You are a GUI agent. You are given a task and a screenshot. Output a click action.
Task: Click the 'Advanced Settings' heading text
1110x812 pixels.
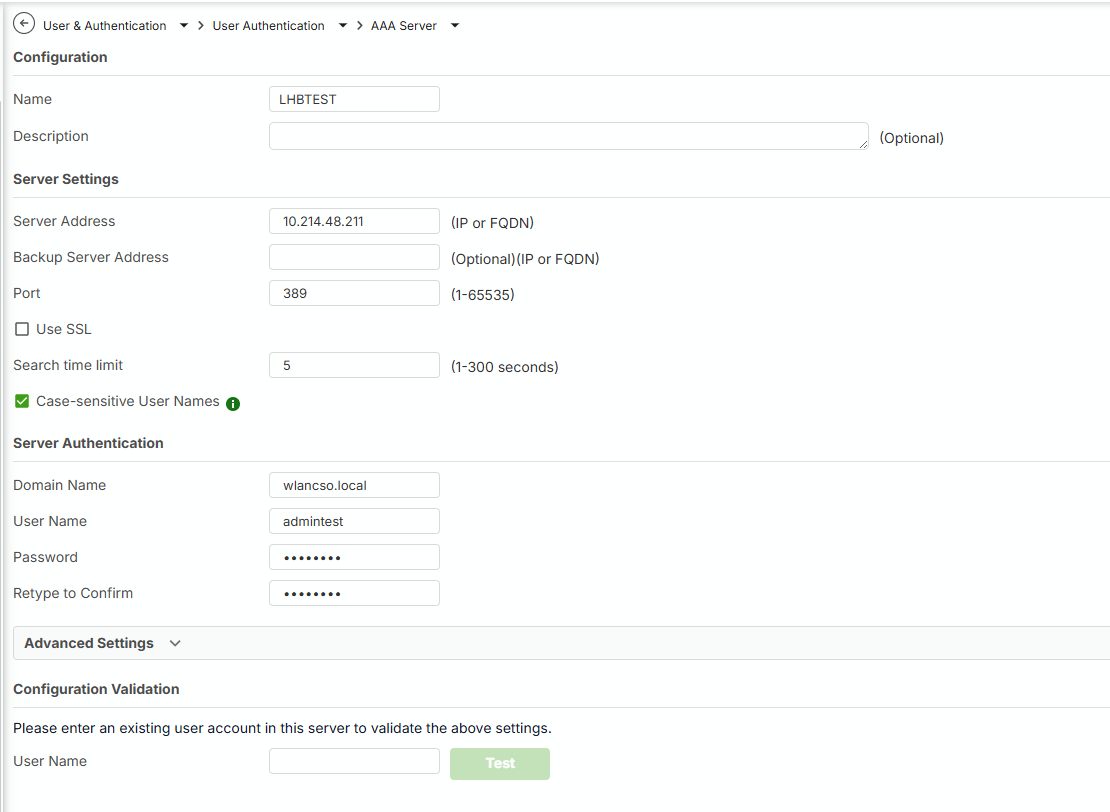click(88, 644)
